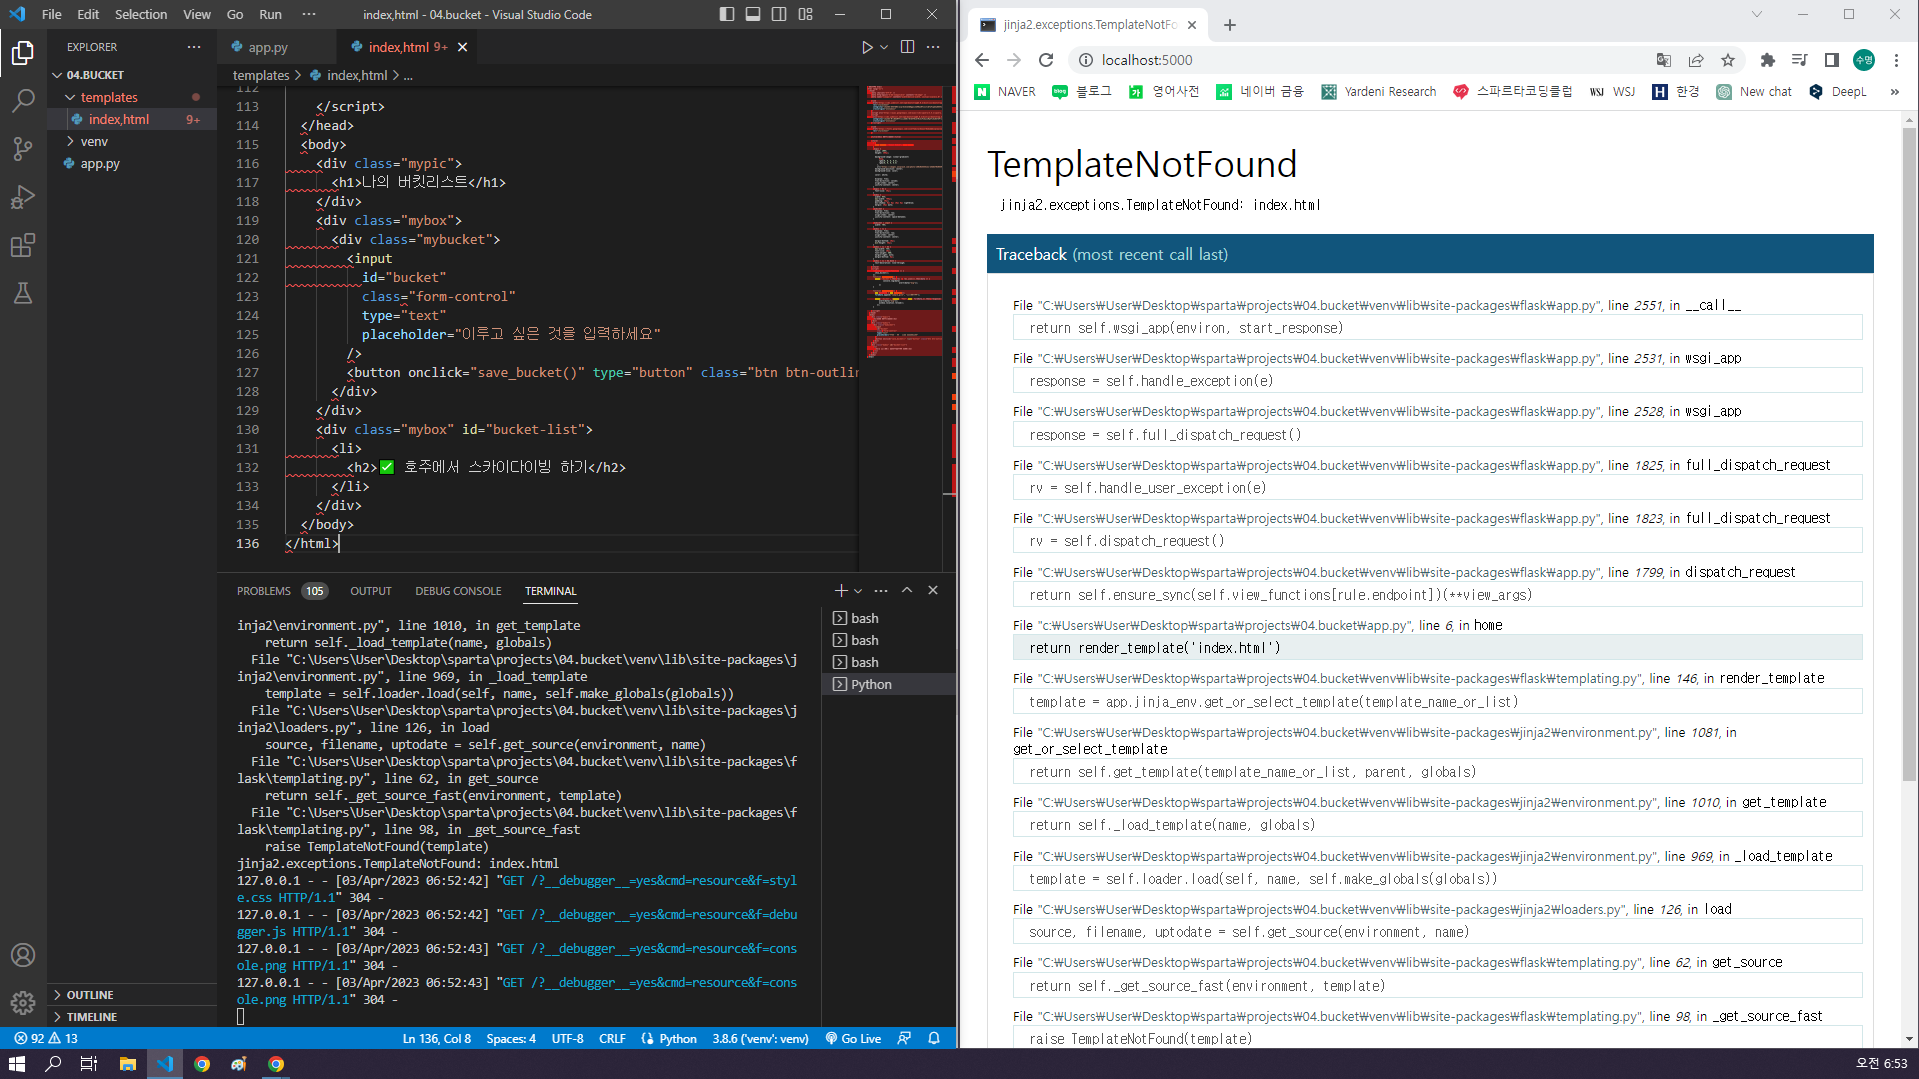This screenshot has height=1079, width=1919.
Task: Open Customize Layout in VS Code title bar
Action: 806,14
